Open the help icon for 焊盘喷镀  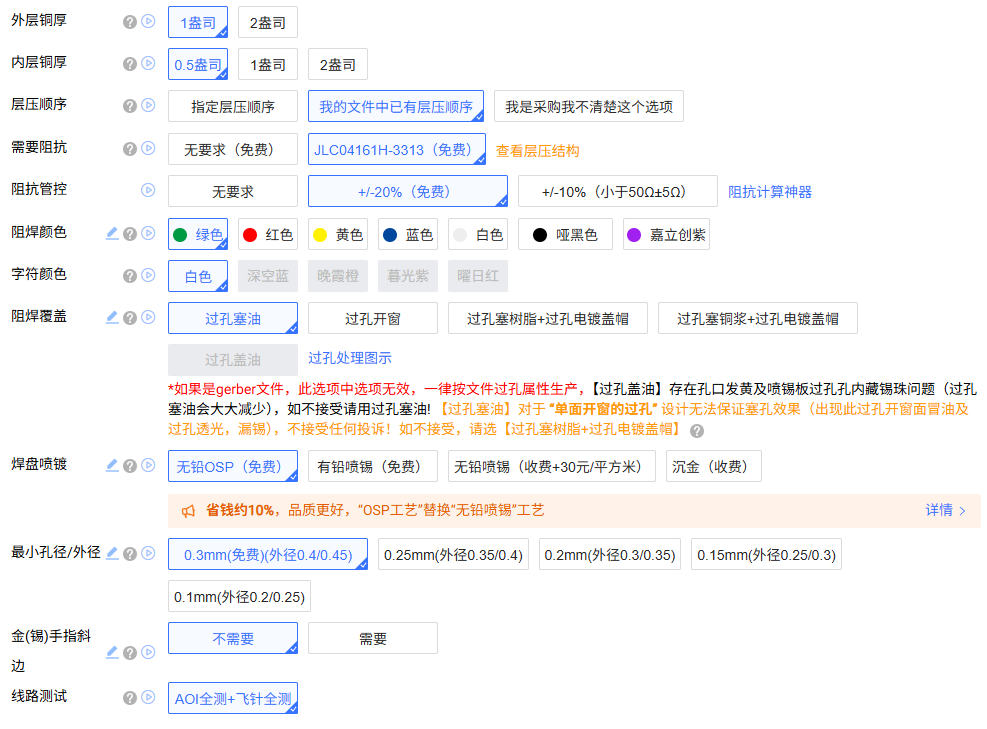pos(130,466)
